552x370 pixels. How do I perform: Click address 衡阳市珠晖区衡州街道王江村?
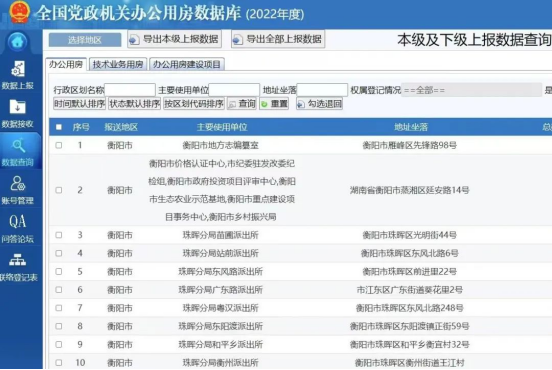[x=409, y=363]
